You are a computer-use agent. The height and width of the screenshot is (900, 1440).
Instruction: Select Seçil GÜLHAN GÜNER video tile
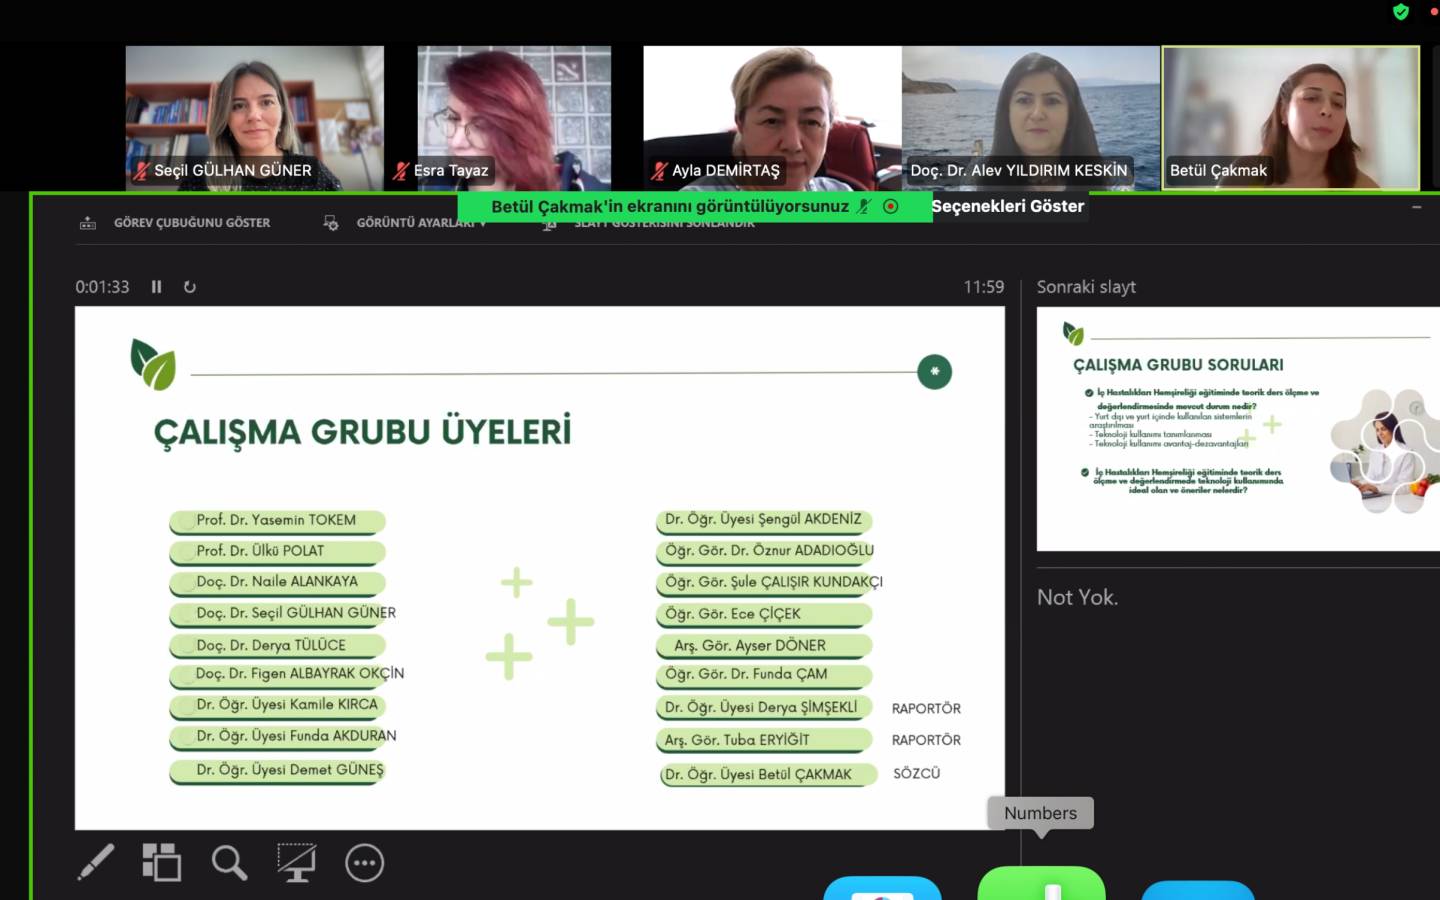coord(255,118)
